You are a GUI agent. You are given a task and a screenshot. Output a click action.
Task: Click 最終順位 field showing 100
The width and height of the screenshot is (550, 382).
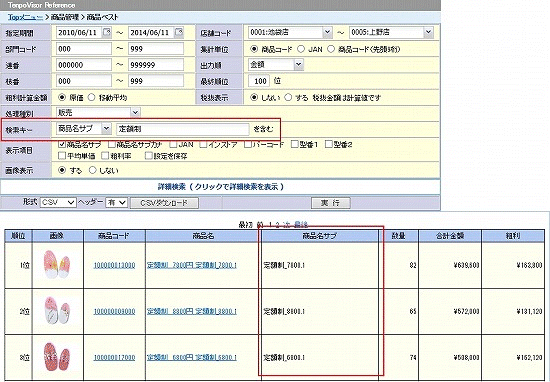(259, 81)
